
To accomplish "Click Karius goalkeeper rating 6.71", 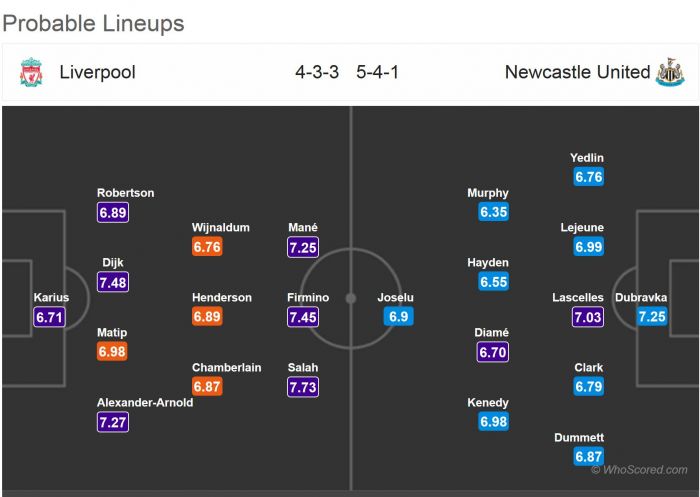I will tap(49, 317).
